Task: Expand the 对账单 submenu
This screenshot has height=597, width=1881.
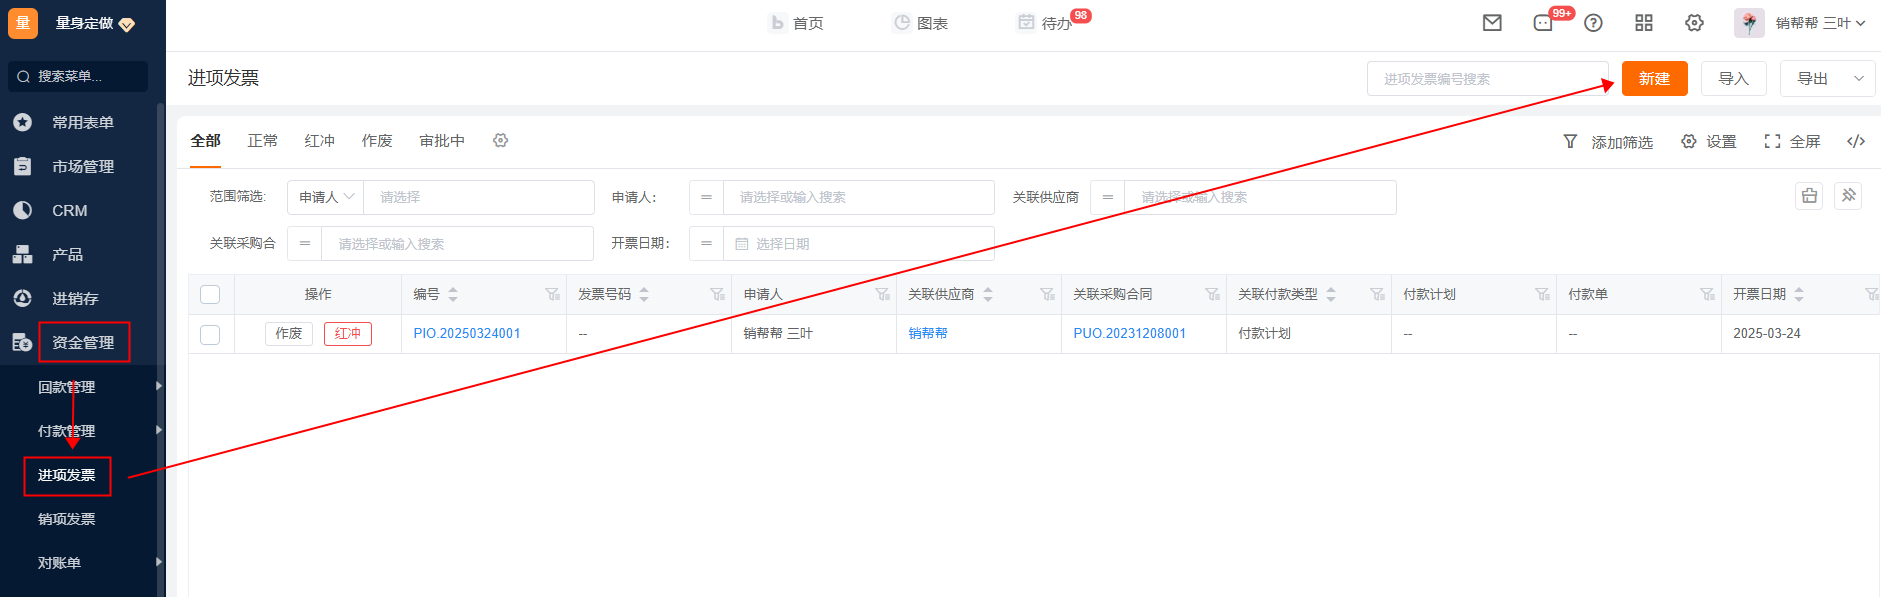Action: (x=159, y=562)
